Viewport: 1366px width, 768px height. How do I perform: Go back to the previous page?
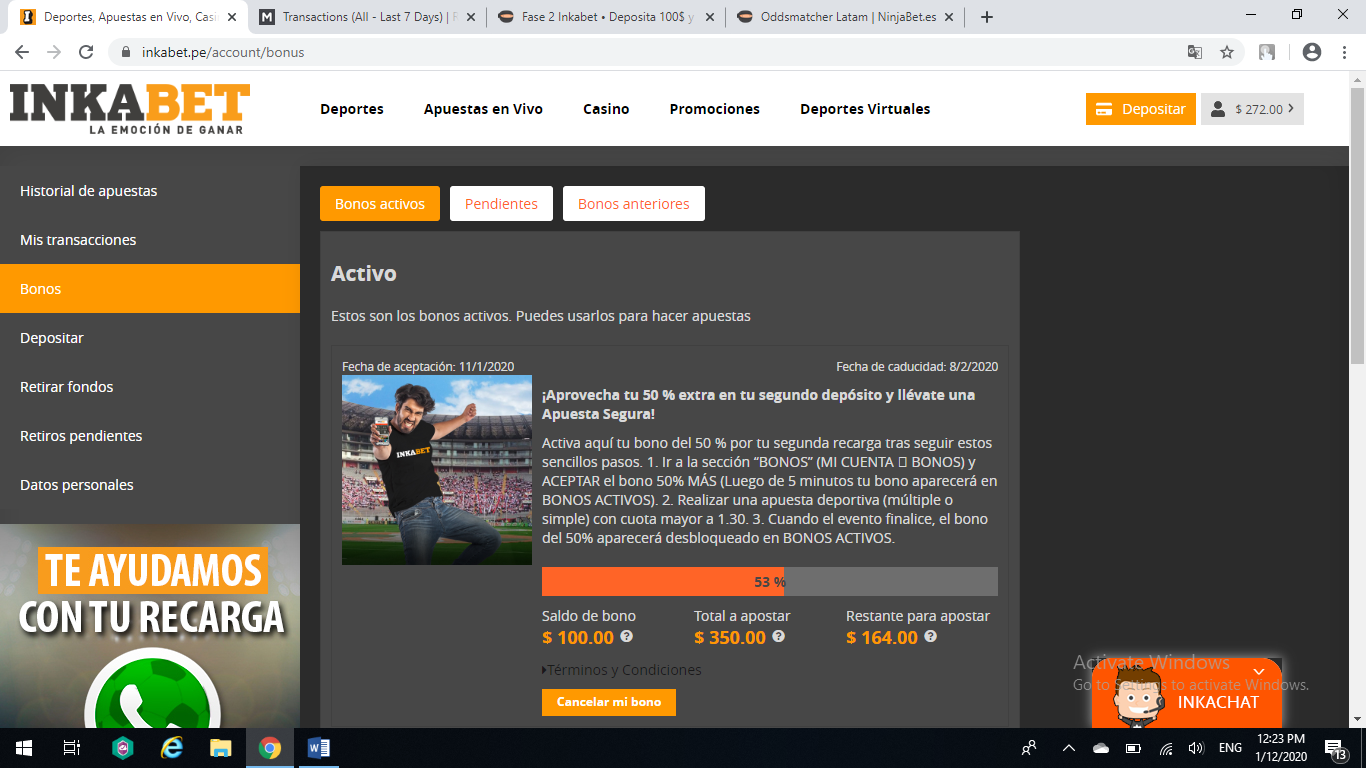tap(22, 52)
